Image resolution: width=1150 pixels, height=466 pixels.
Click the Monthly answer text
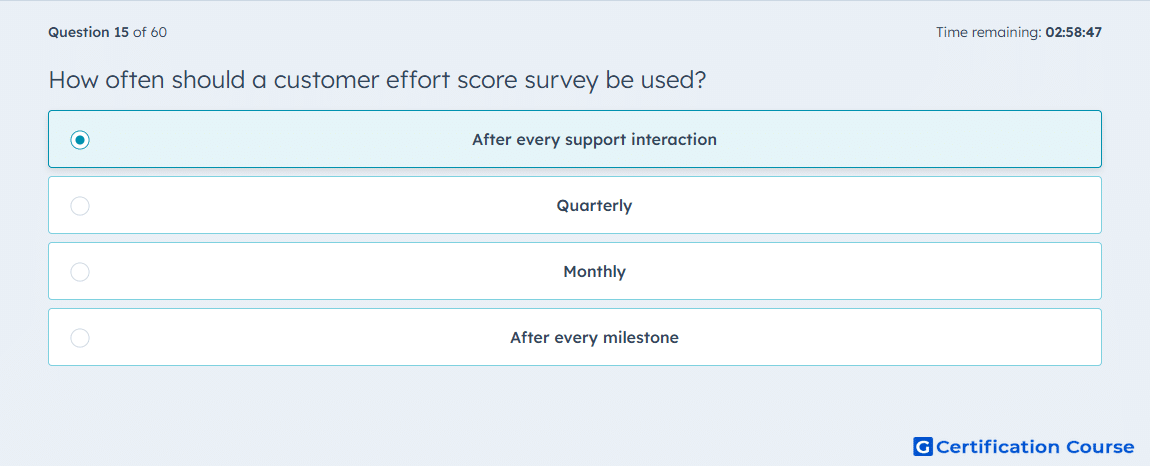(594, 272)
